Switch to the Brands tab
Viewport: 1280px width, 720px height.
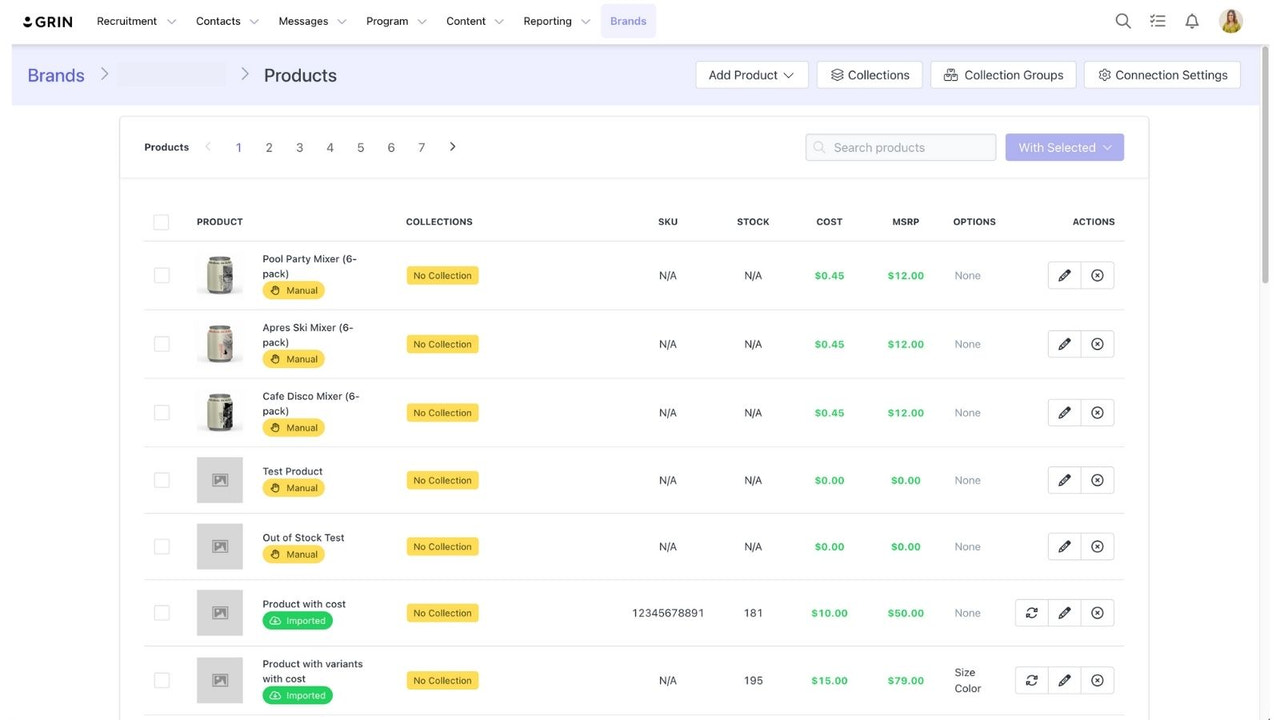point(628,20)
